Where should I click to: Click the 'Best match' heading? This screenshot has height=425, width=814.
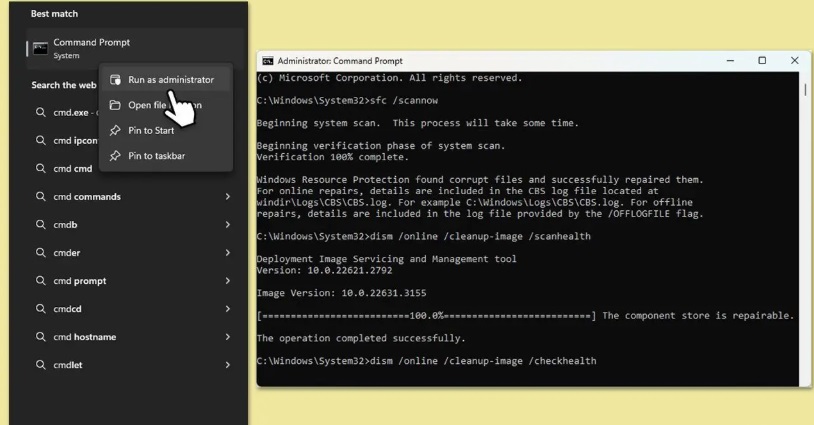pos(54,13)
